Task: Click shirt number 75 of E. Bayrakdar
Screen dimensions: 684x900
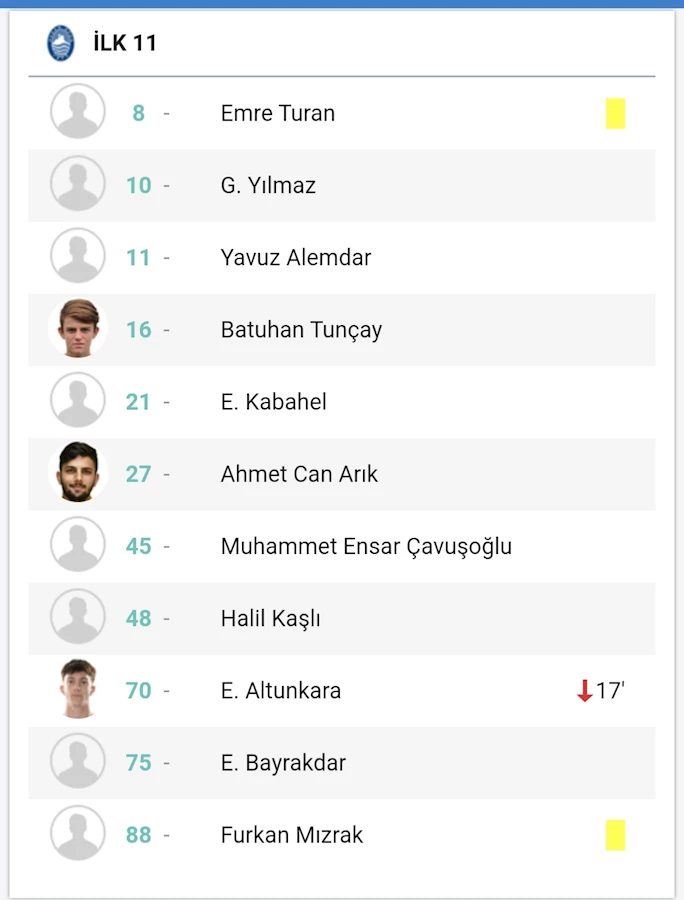Action: click(139, 763)
